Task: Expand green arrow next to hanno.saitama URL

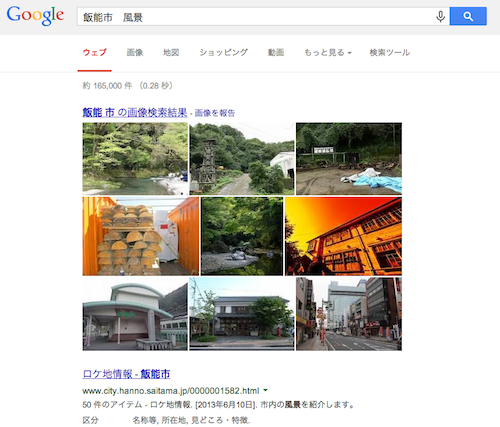Action: pyautogui.click(x=265, y=390)
